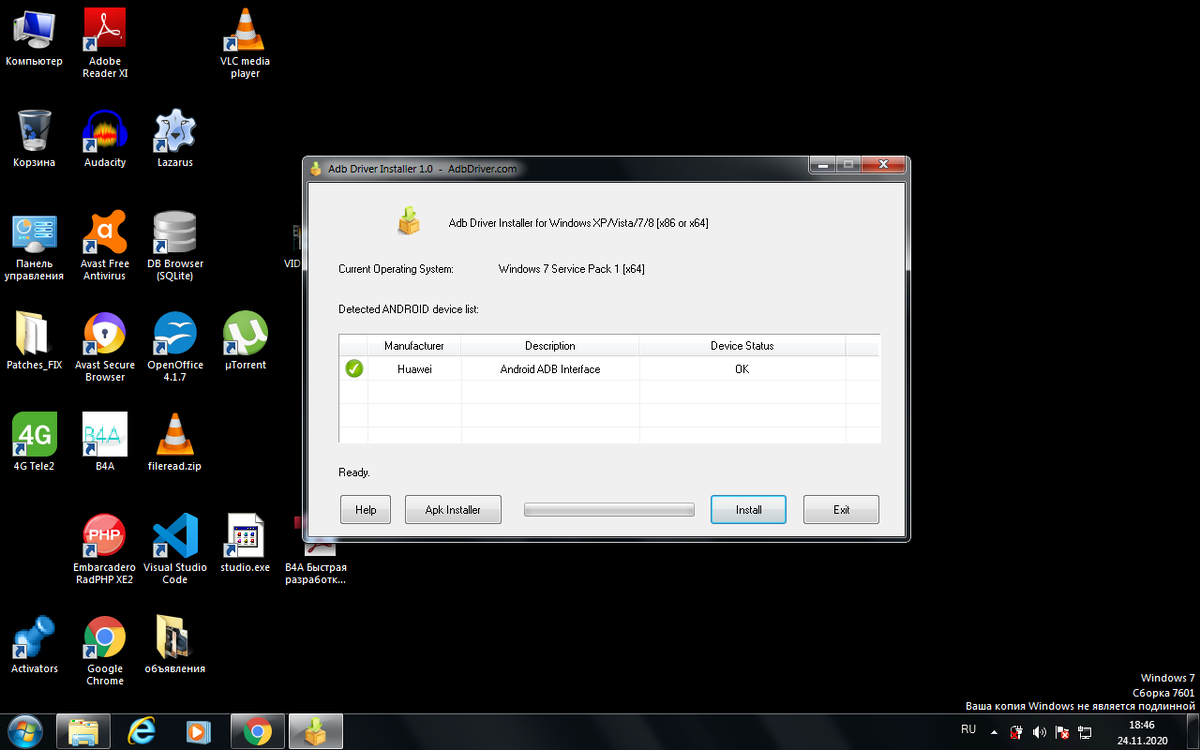Screen dimensions: 1200x750
Task: Click the network tray icon
Action: (x=1083, y=733)
